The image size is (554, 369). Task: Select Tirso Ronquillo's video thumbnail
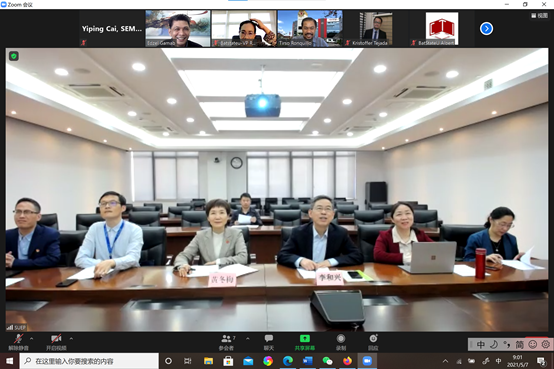click(310, 29)
